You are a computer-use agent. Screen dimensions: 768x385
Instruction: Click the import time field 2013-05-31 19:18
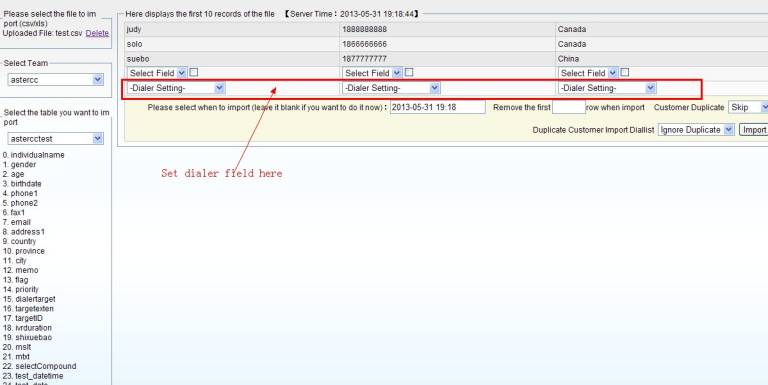tap(438, 107)
